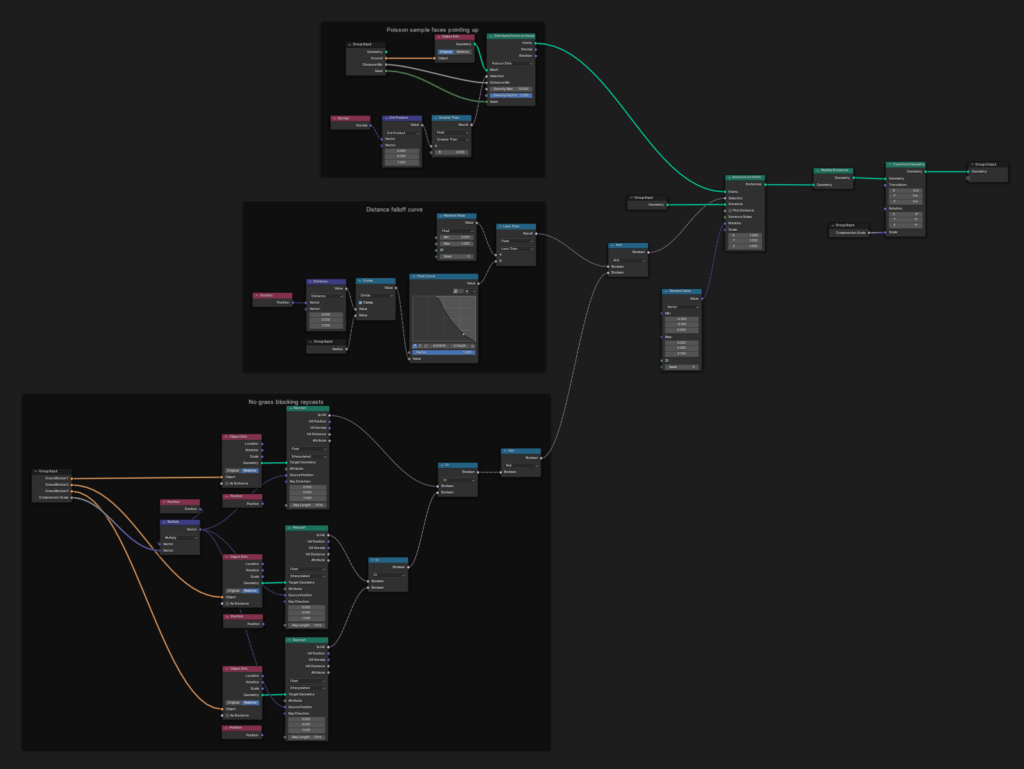Delete the selected Float Curve point

[x=472, y=346]
